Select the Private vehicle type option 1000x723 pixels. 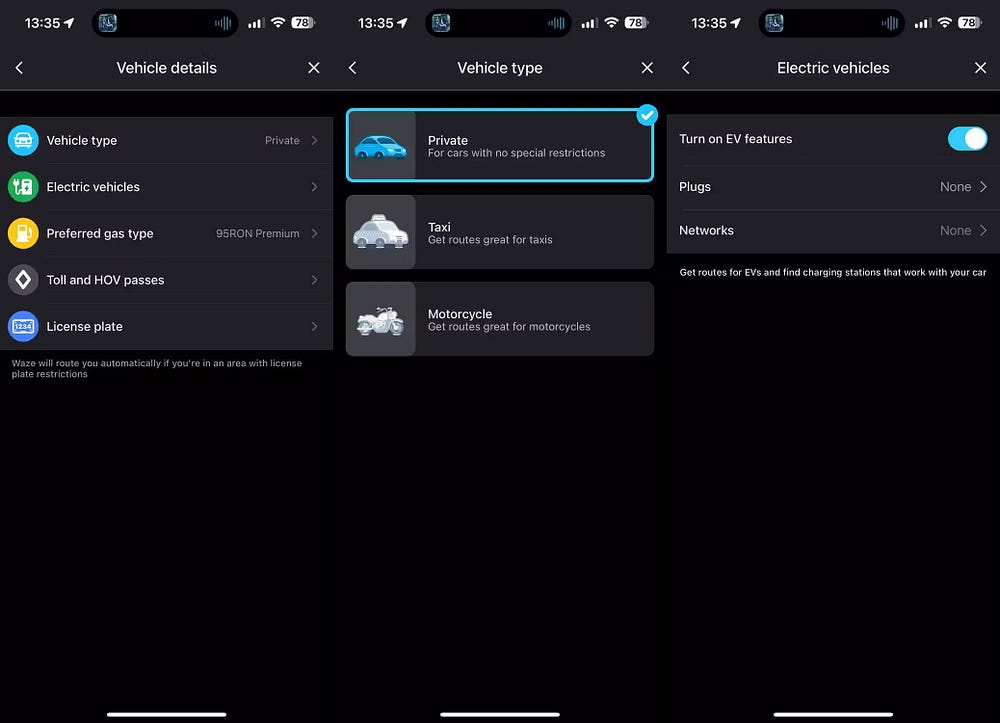point(500,146)
